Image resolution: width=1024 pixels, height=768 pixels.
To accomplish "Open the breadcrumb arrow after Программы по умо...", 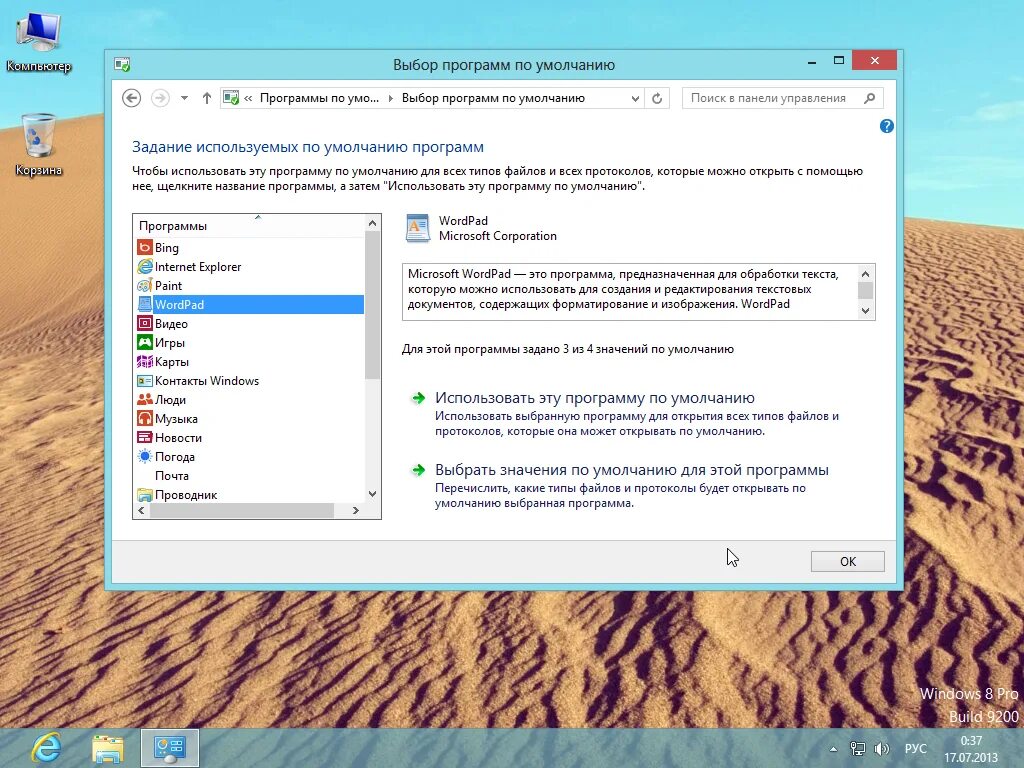I will pyautogui.click(x=391, y=98).
